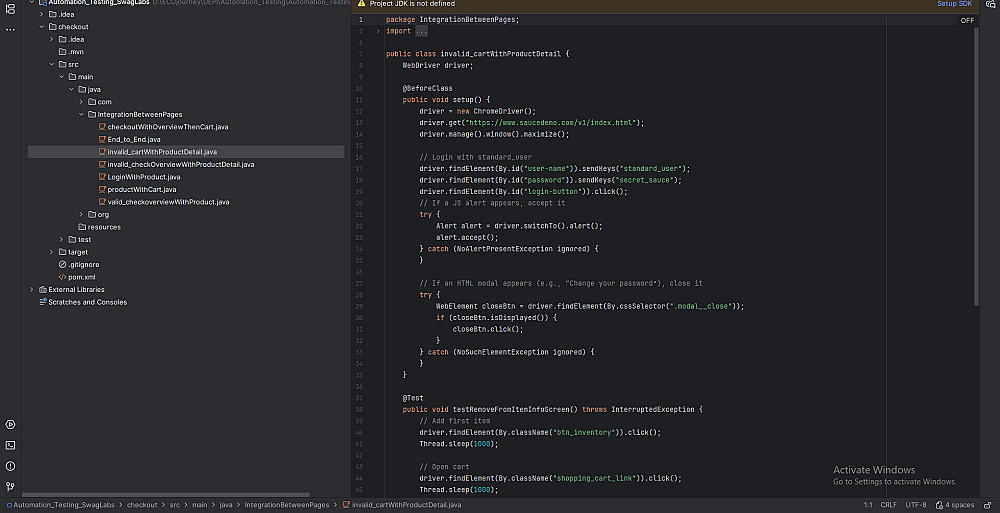The image size is (1000, 513).
Task: Click the More tool windows ellipsis
Action: [10, 30]
